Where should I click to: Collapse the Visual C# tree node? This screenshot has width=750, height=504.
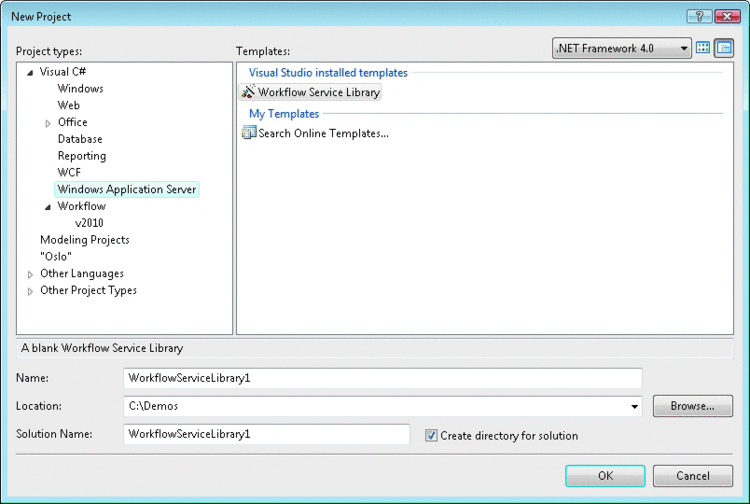[30, 73]
